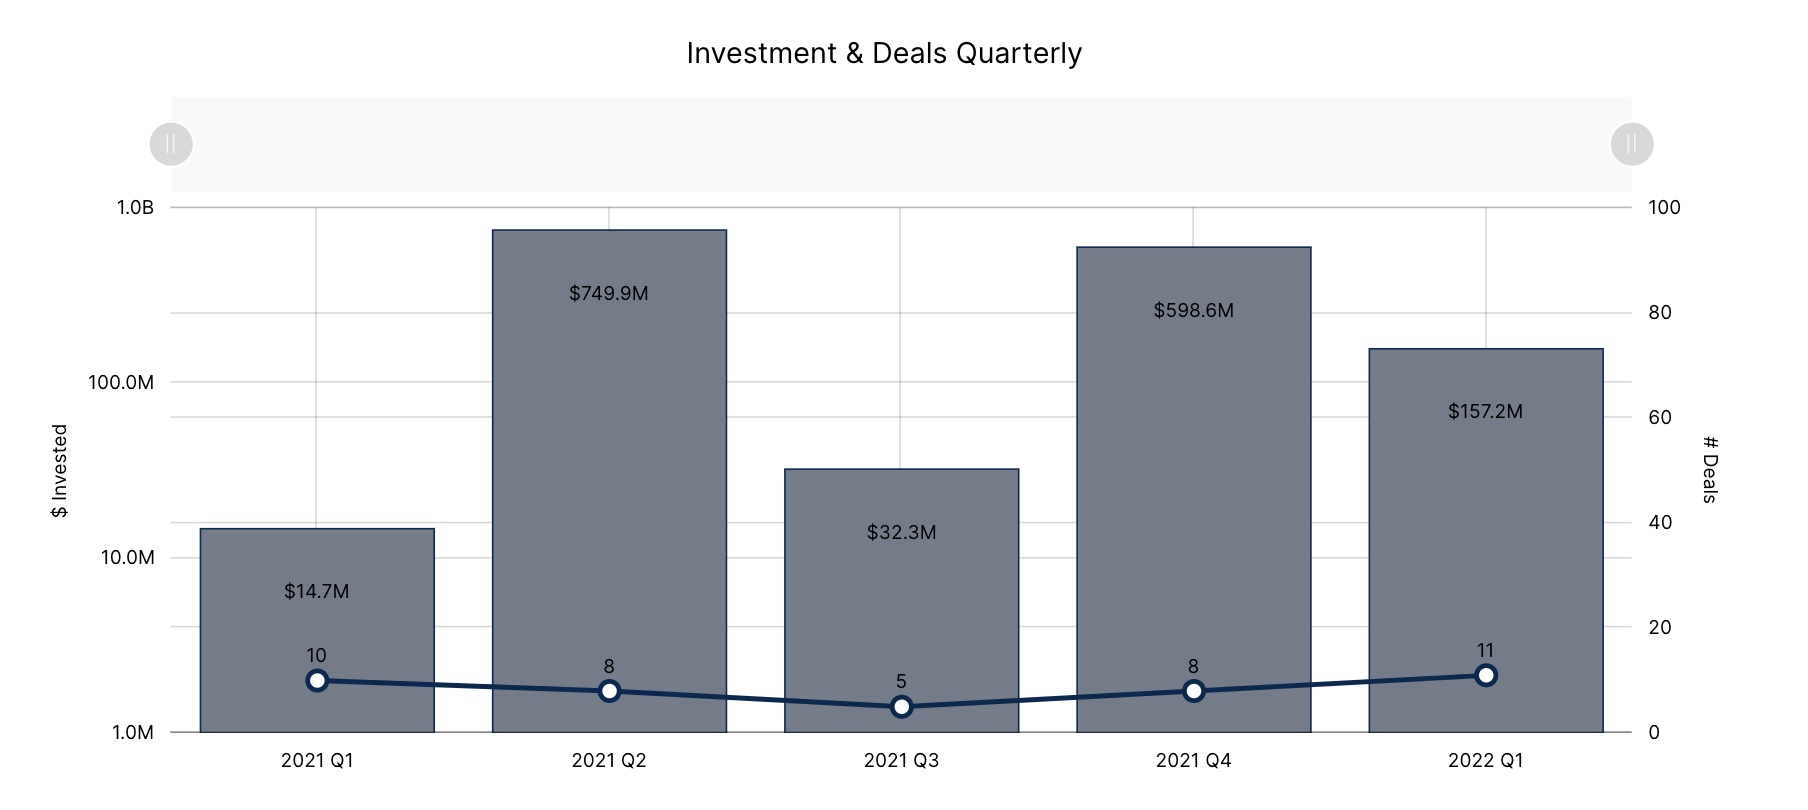Click the # Deals axis title
1808x810 pixels.
1710,470
